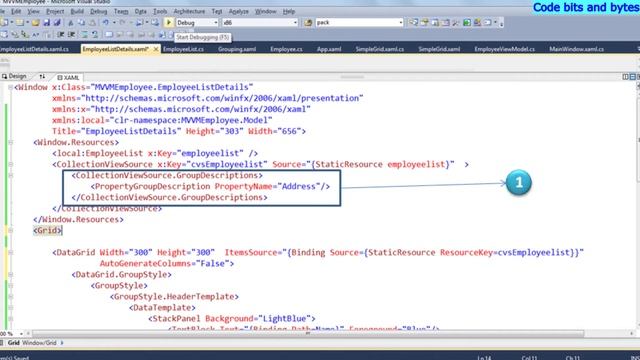Viewport: 640px width, 360px height.
Task: Click the Redo arrow icon
Action: pos(122,22)
